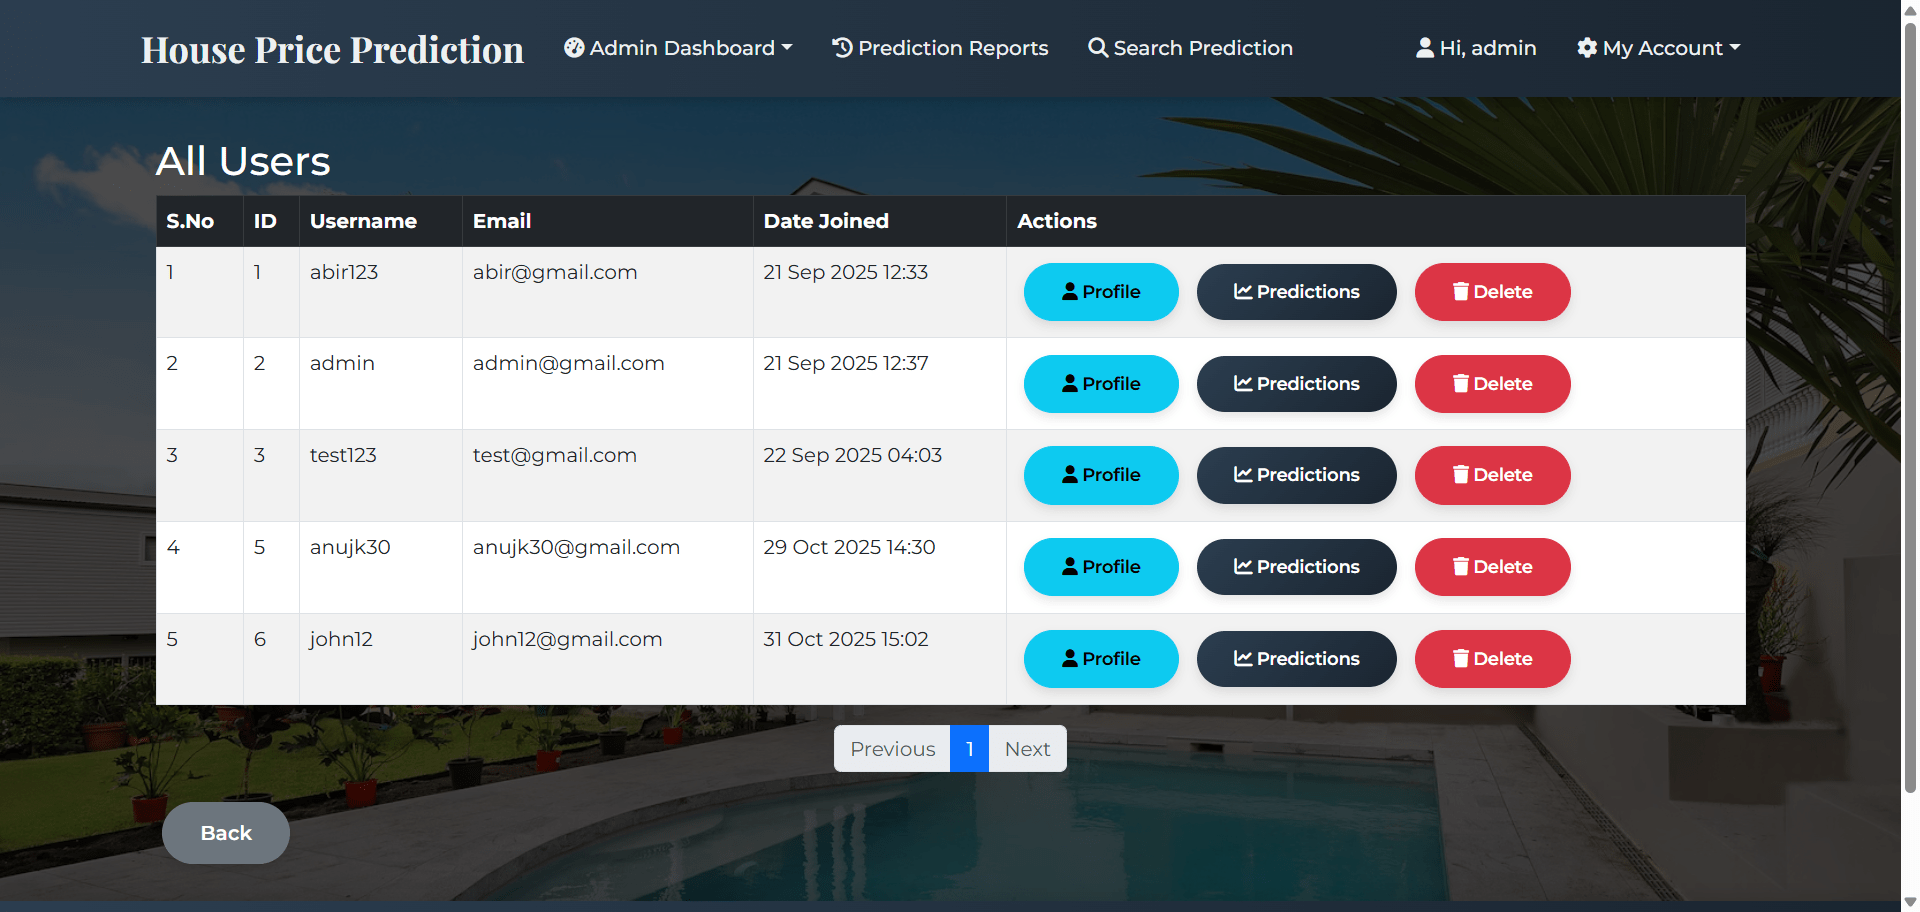Click the chart icon on anujk30's Predictions button

tap(1241, 567)
